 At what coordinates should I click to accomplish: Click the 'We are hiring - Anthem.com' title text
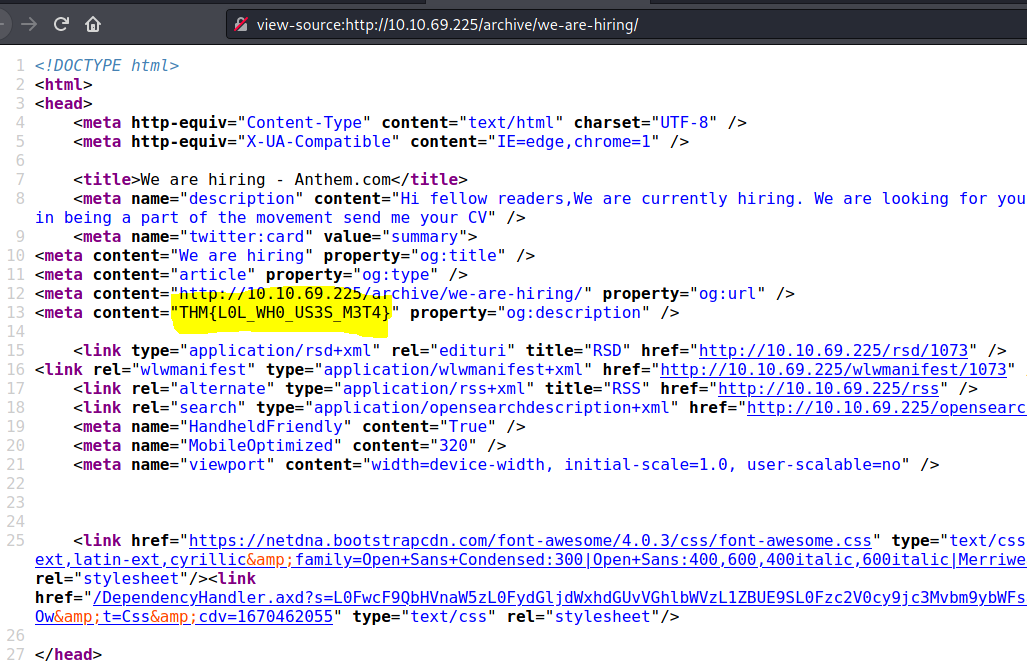(x=265, y=180)
